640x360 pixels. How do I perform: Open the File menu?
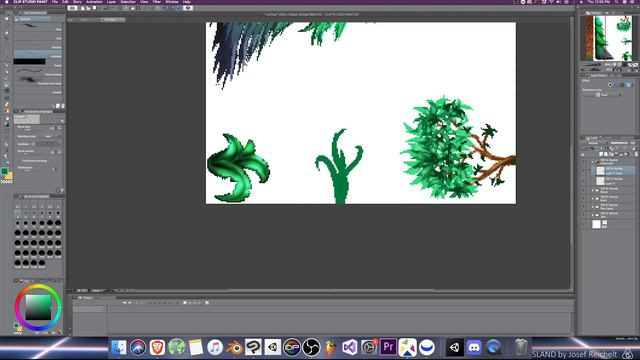tap(55, 2)
